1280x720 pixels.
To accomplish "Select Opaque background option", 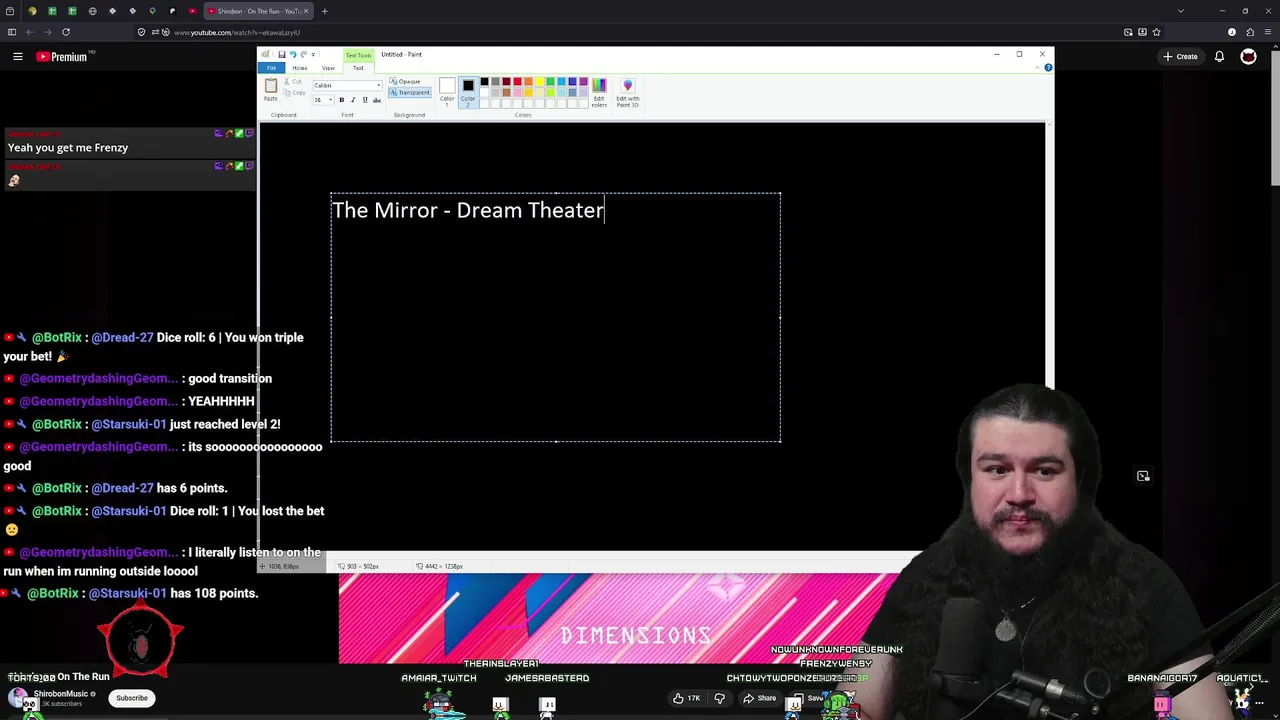I will click(x=405, y=81).
